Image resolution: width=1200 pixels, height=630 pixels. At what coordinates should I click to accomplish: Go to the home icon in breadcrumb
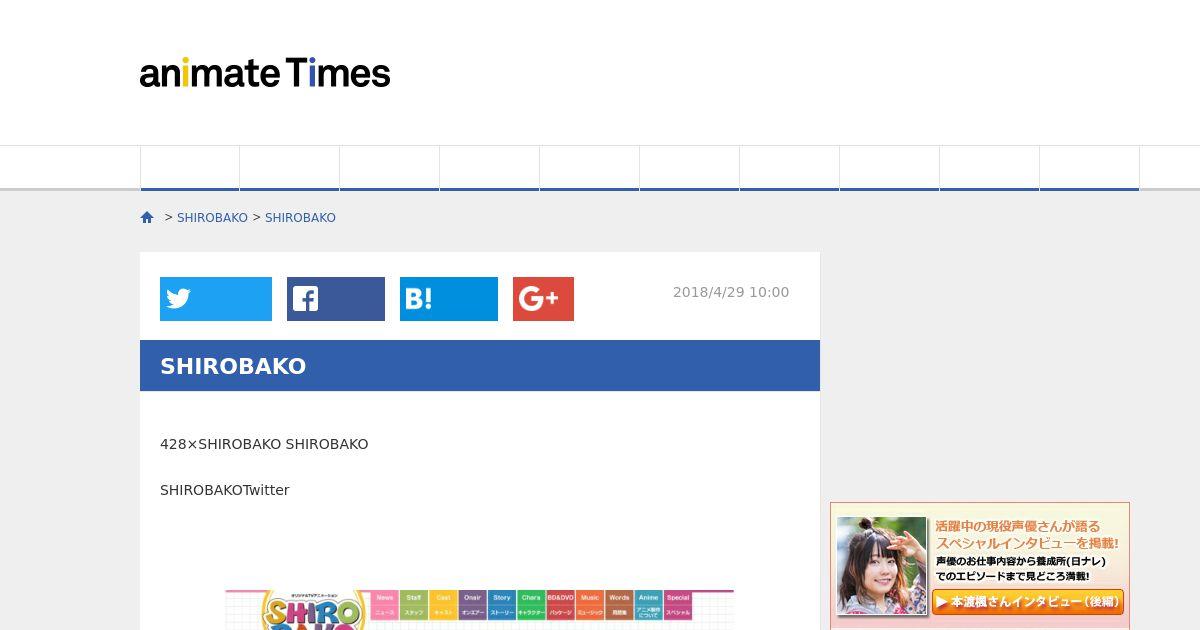pos(147,217)
